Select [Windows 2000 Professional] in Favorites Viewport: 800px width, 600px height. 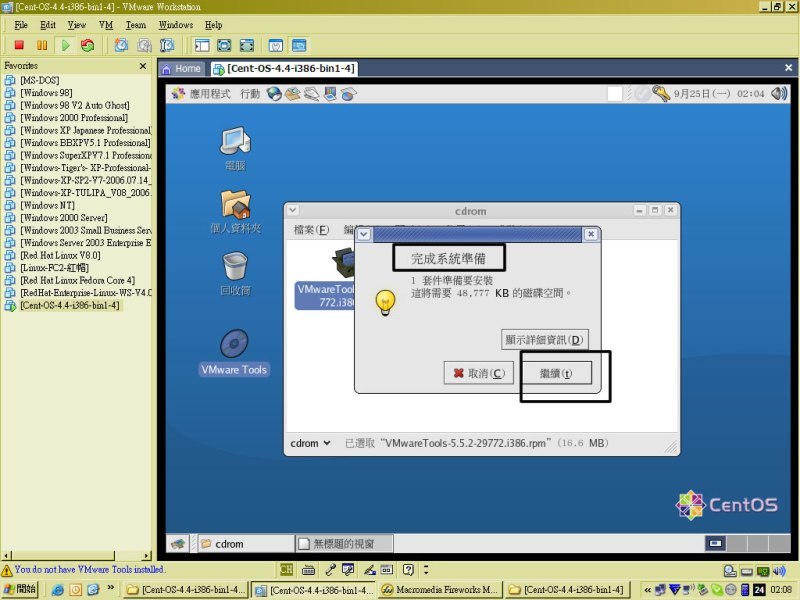click(x=74, y=118)
